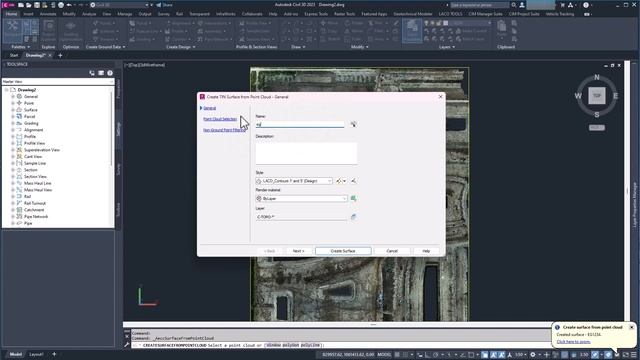Click the layer selection icon beside Layer field

[x=353, y=217]
